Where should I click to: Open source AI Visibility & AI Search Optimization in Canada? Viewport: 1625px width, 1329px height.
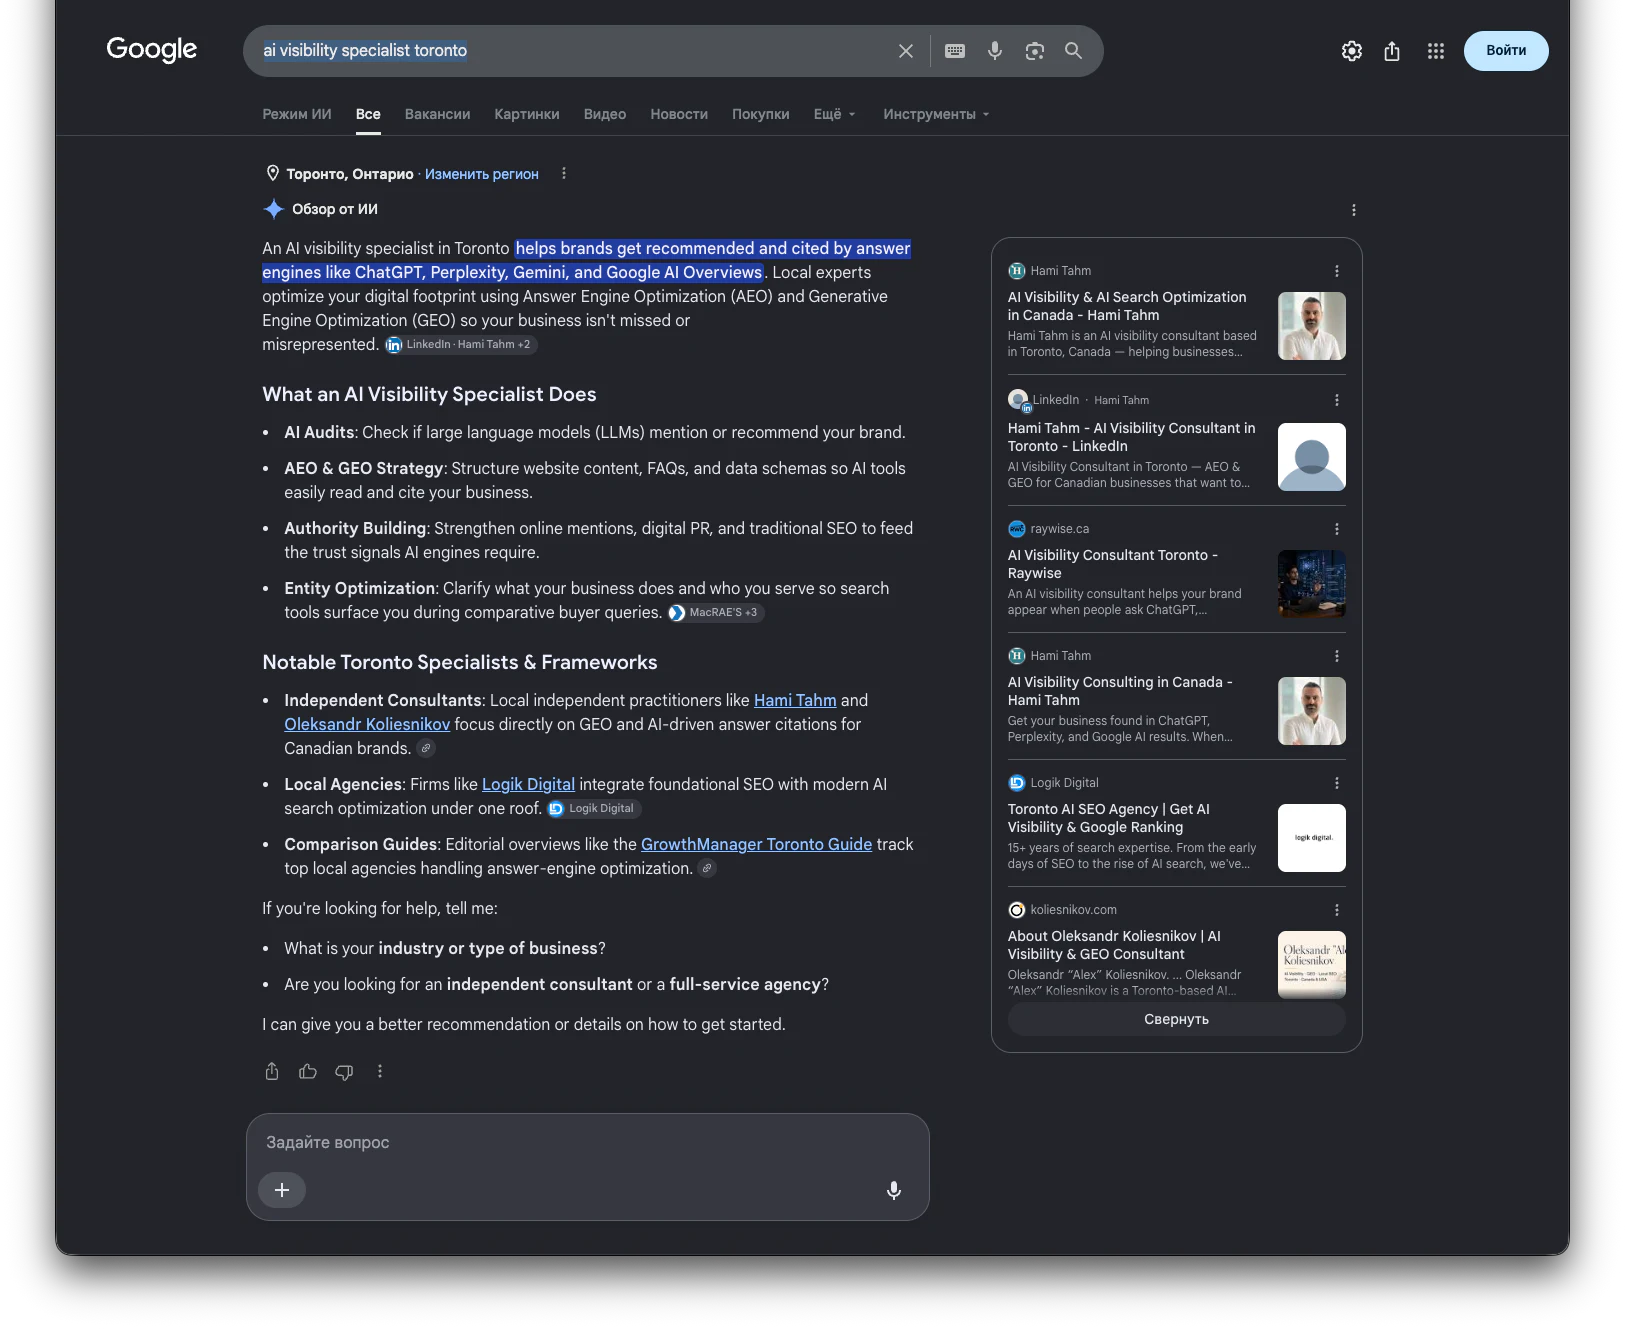1127,306
